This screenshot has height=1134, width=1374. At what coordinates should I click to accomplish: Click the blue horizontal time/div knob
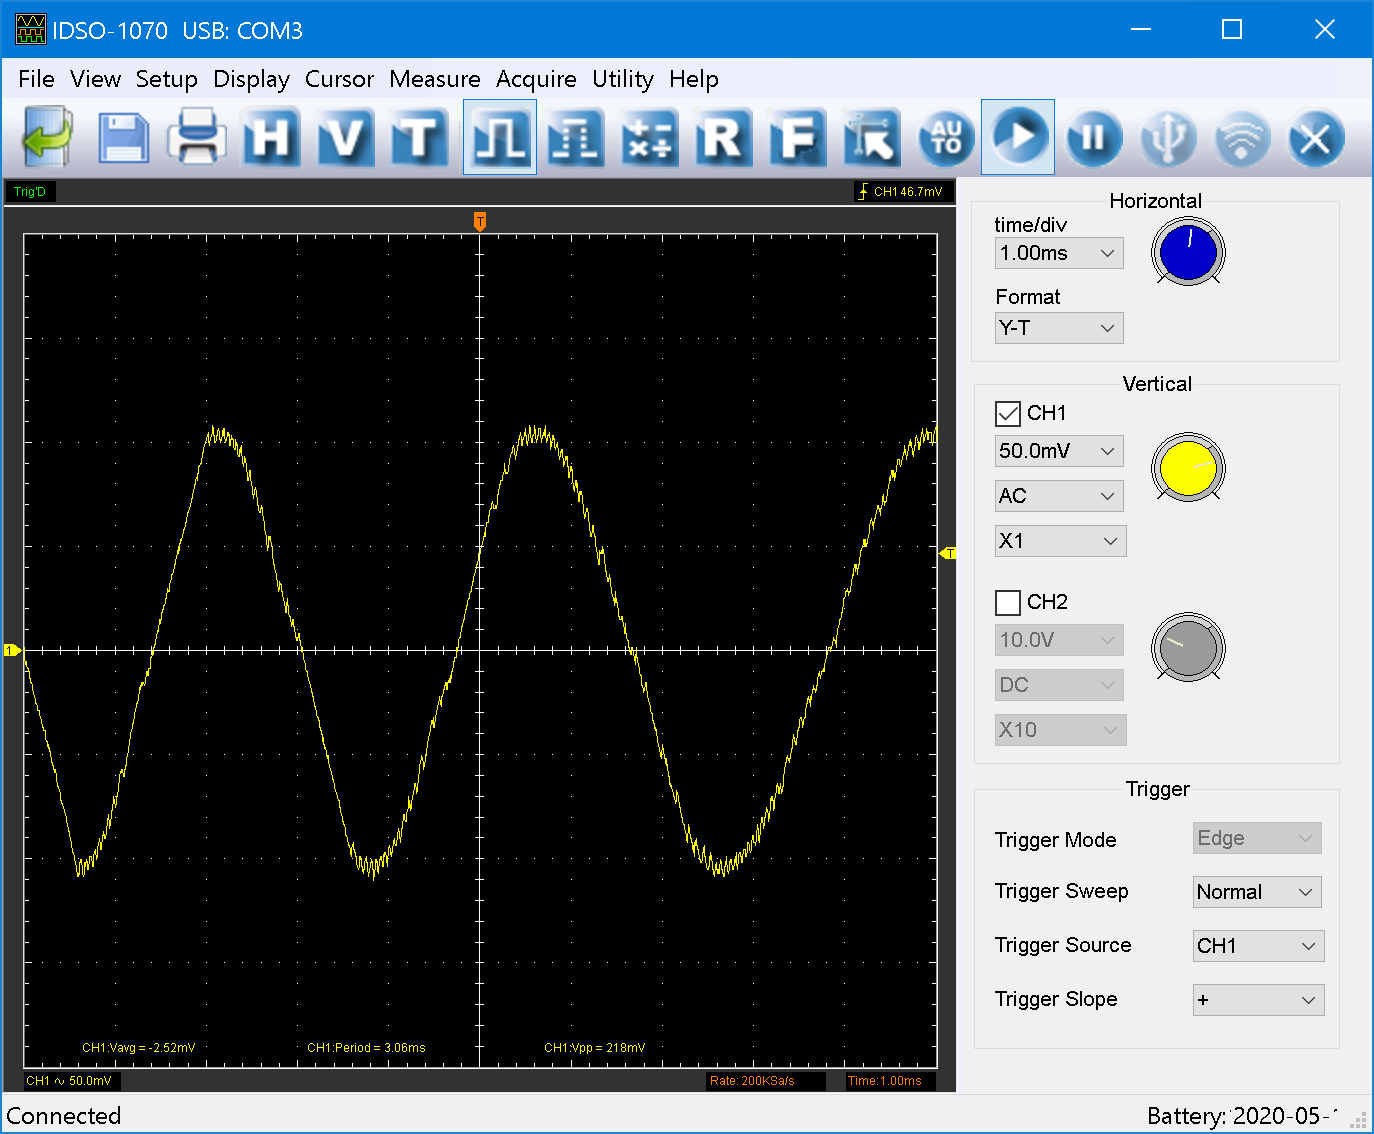[1188, 252]
